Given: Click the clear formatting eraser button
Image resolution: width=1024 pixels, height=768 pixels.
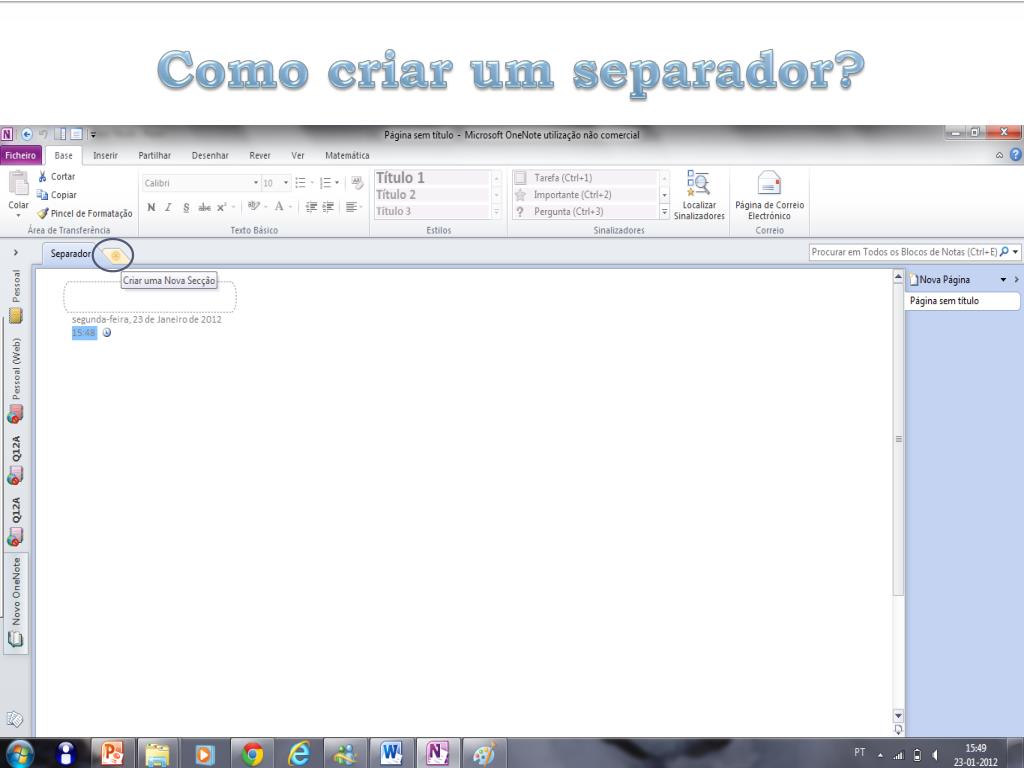Looking at the screenshot, I should pyautogui.click(x=357, y=182).
